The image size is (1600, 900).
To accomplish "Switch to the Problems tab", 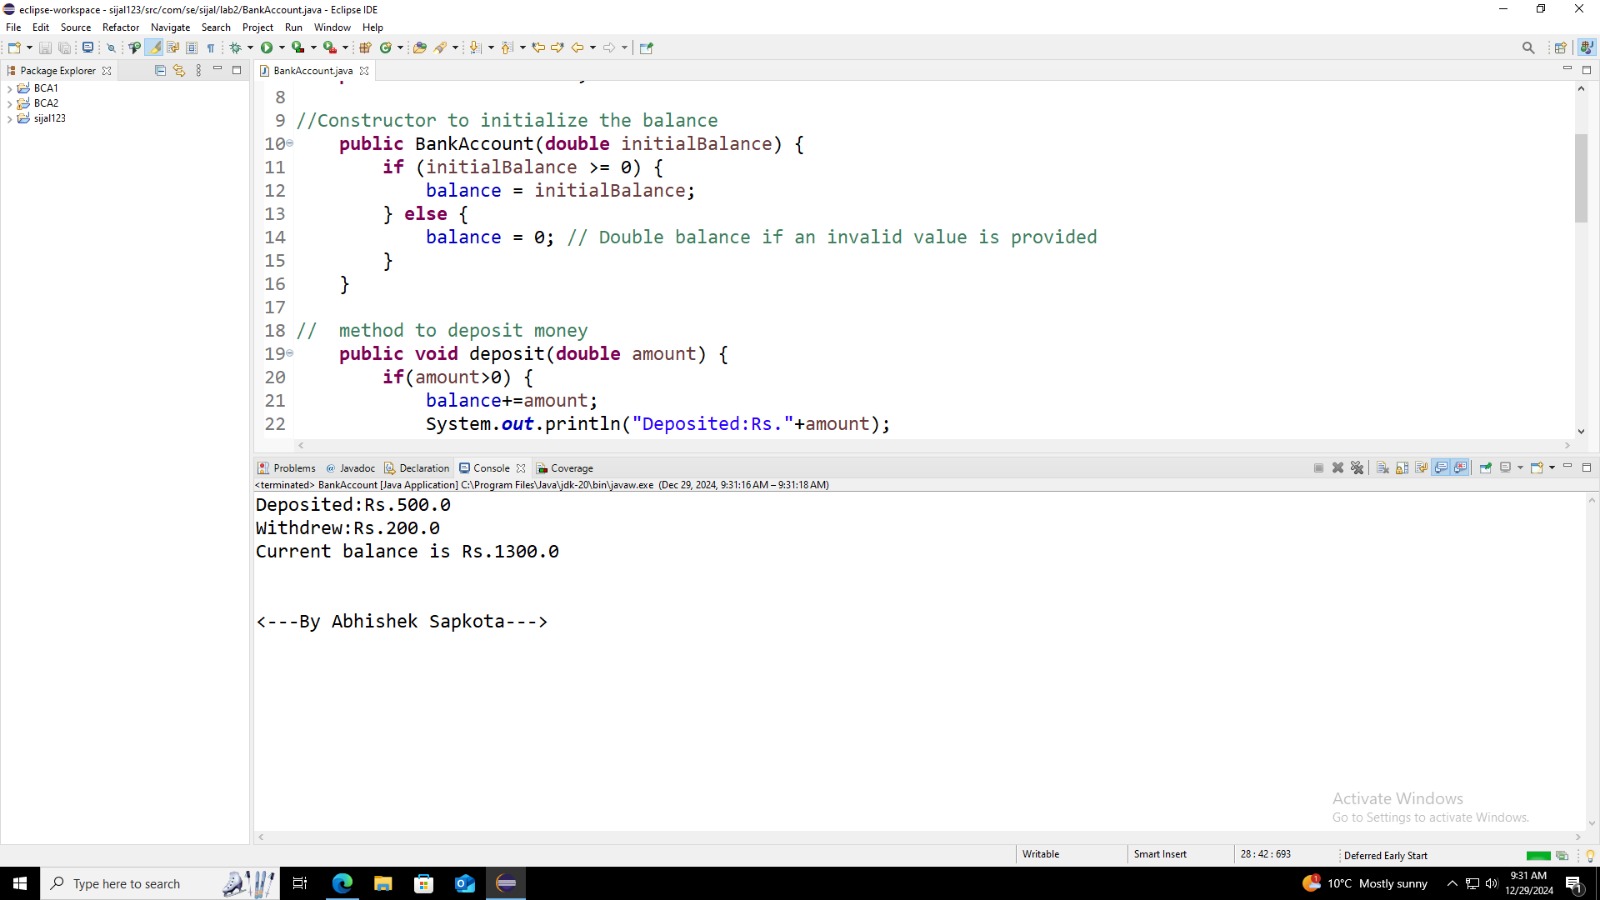I will (x=286, y=468).
